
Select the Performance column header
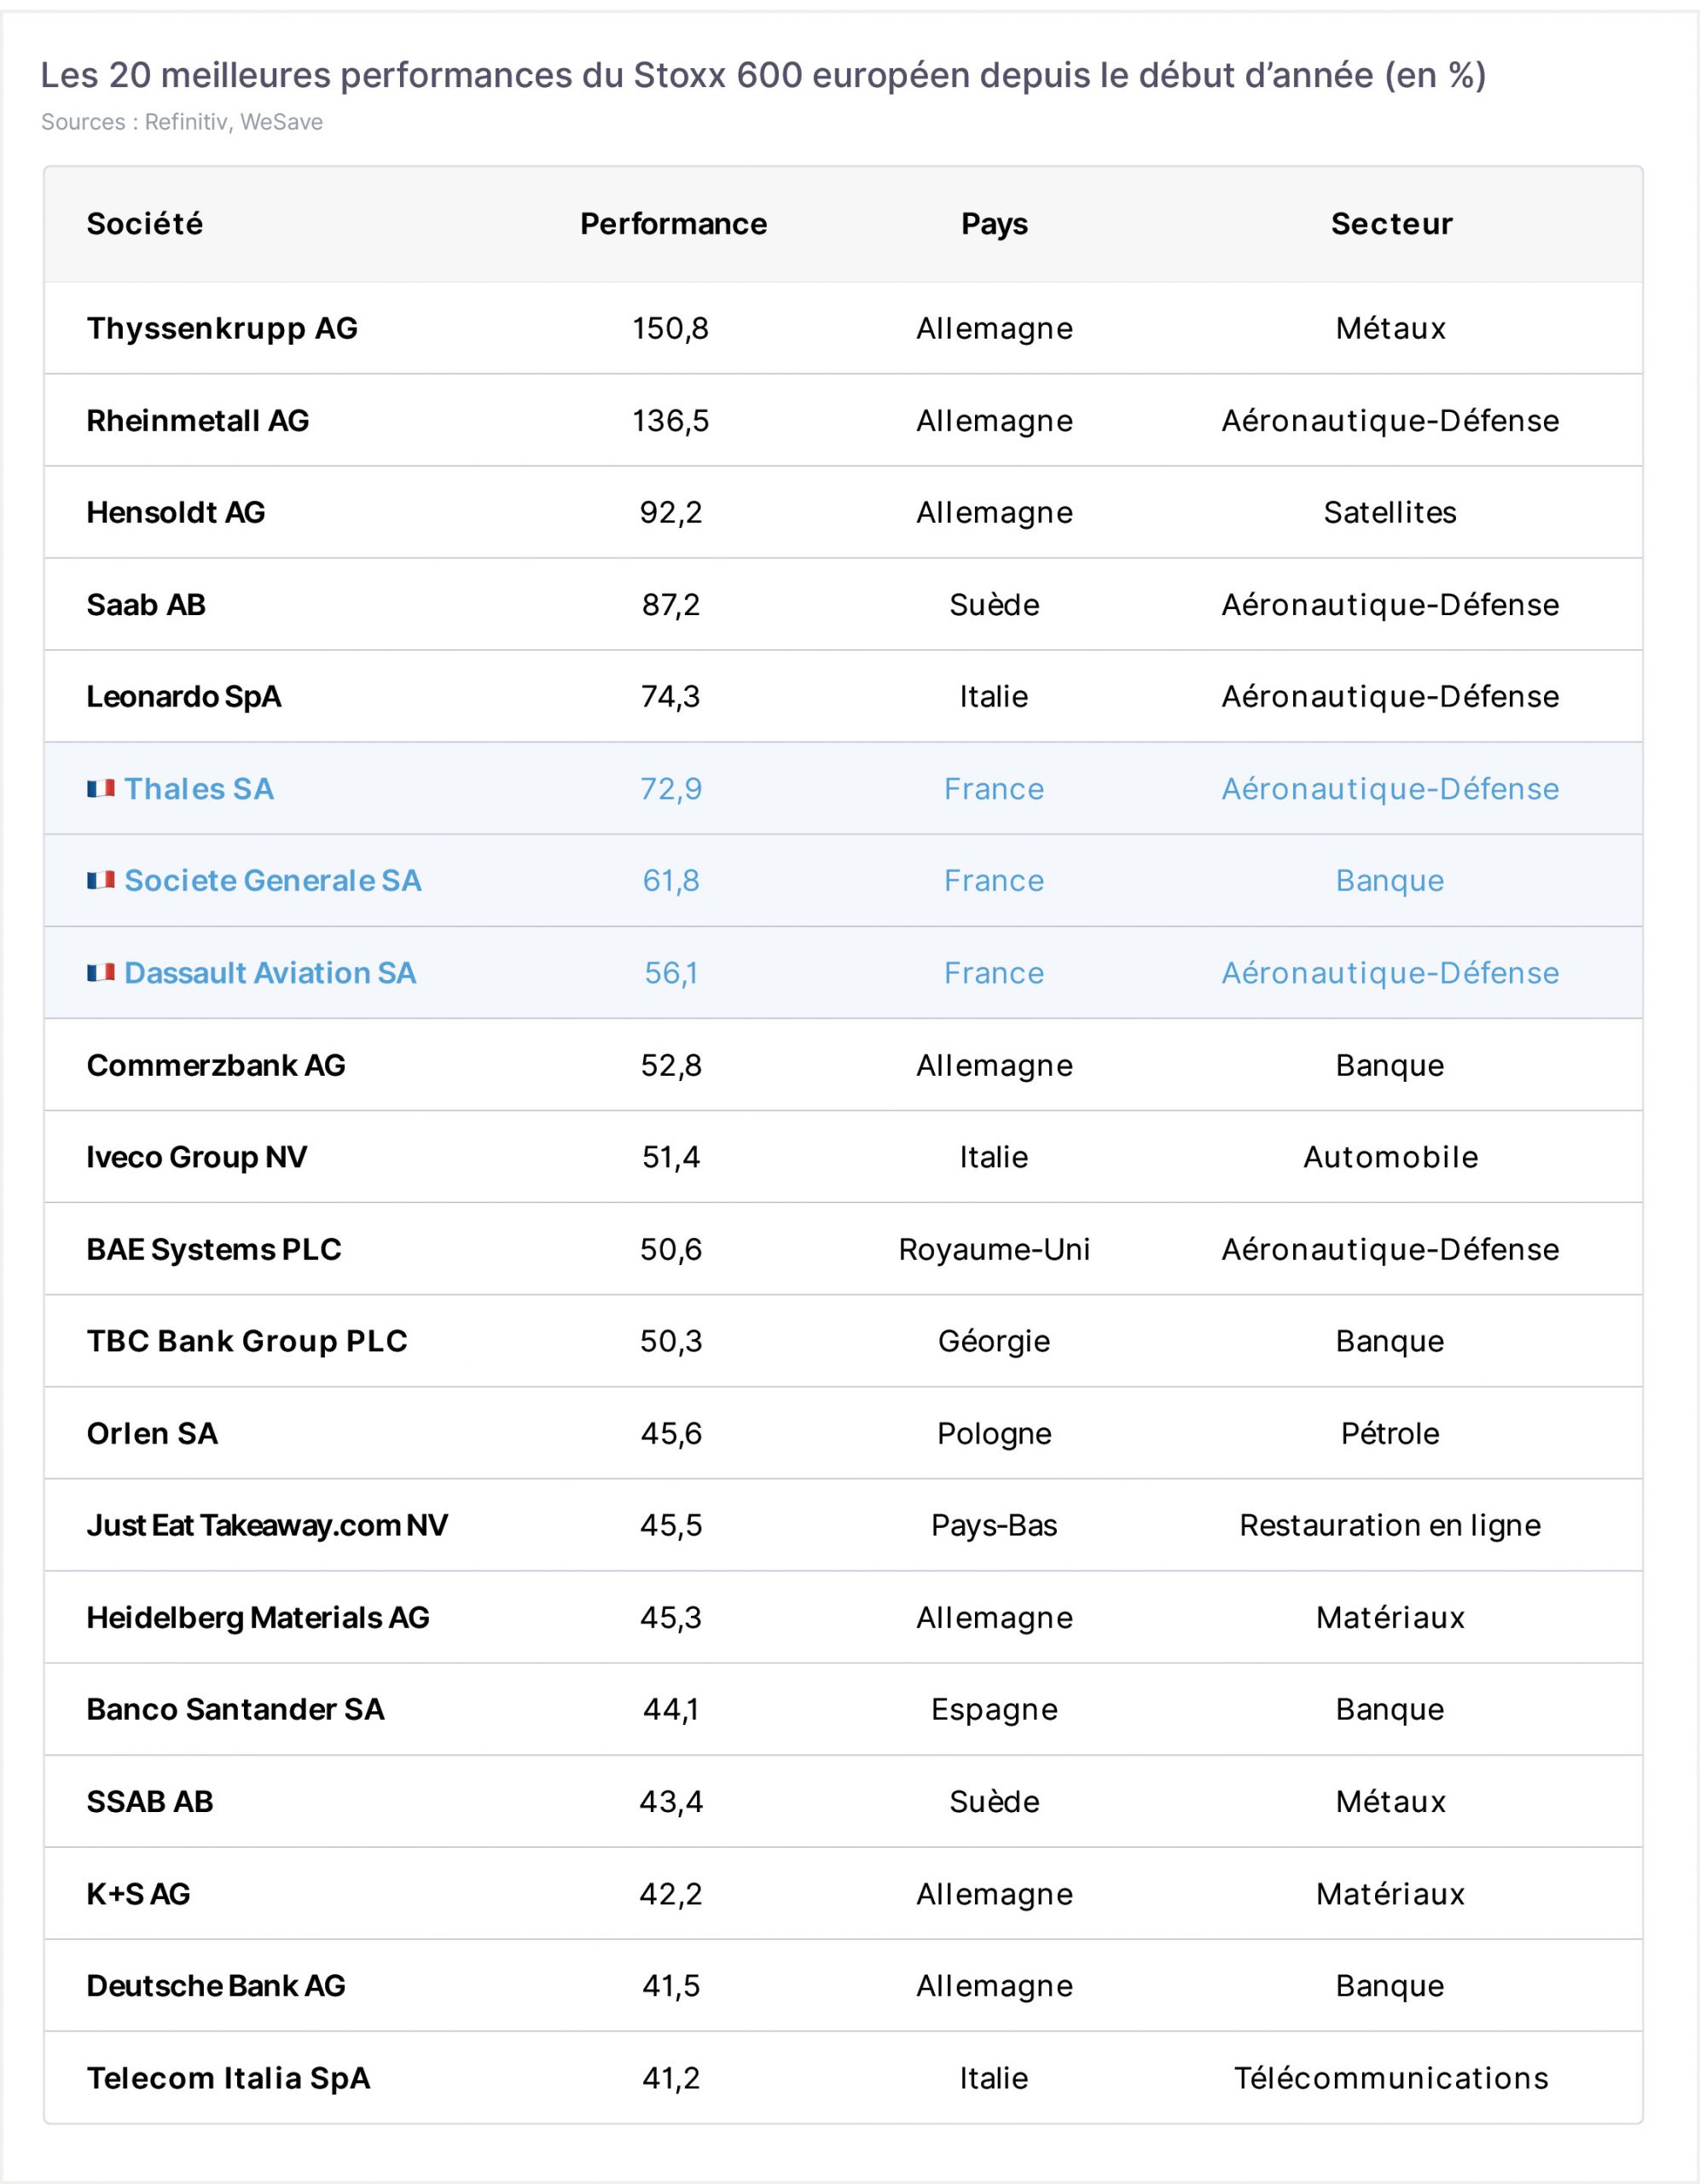(673, 224)
